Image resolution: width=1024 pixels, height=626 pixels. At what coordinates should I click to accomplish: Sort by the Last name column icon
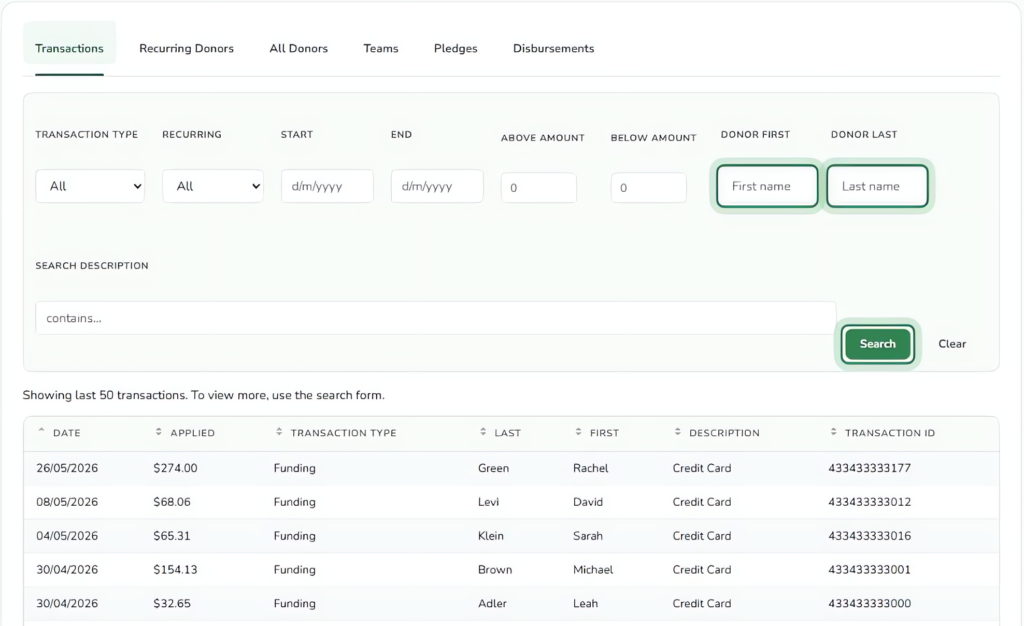click(x=483, y=432)
